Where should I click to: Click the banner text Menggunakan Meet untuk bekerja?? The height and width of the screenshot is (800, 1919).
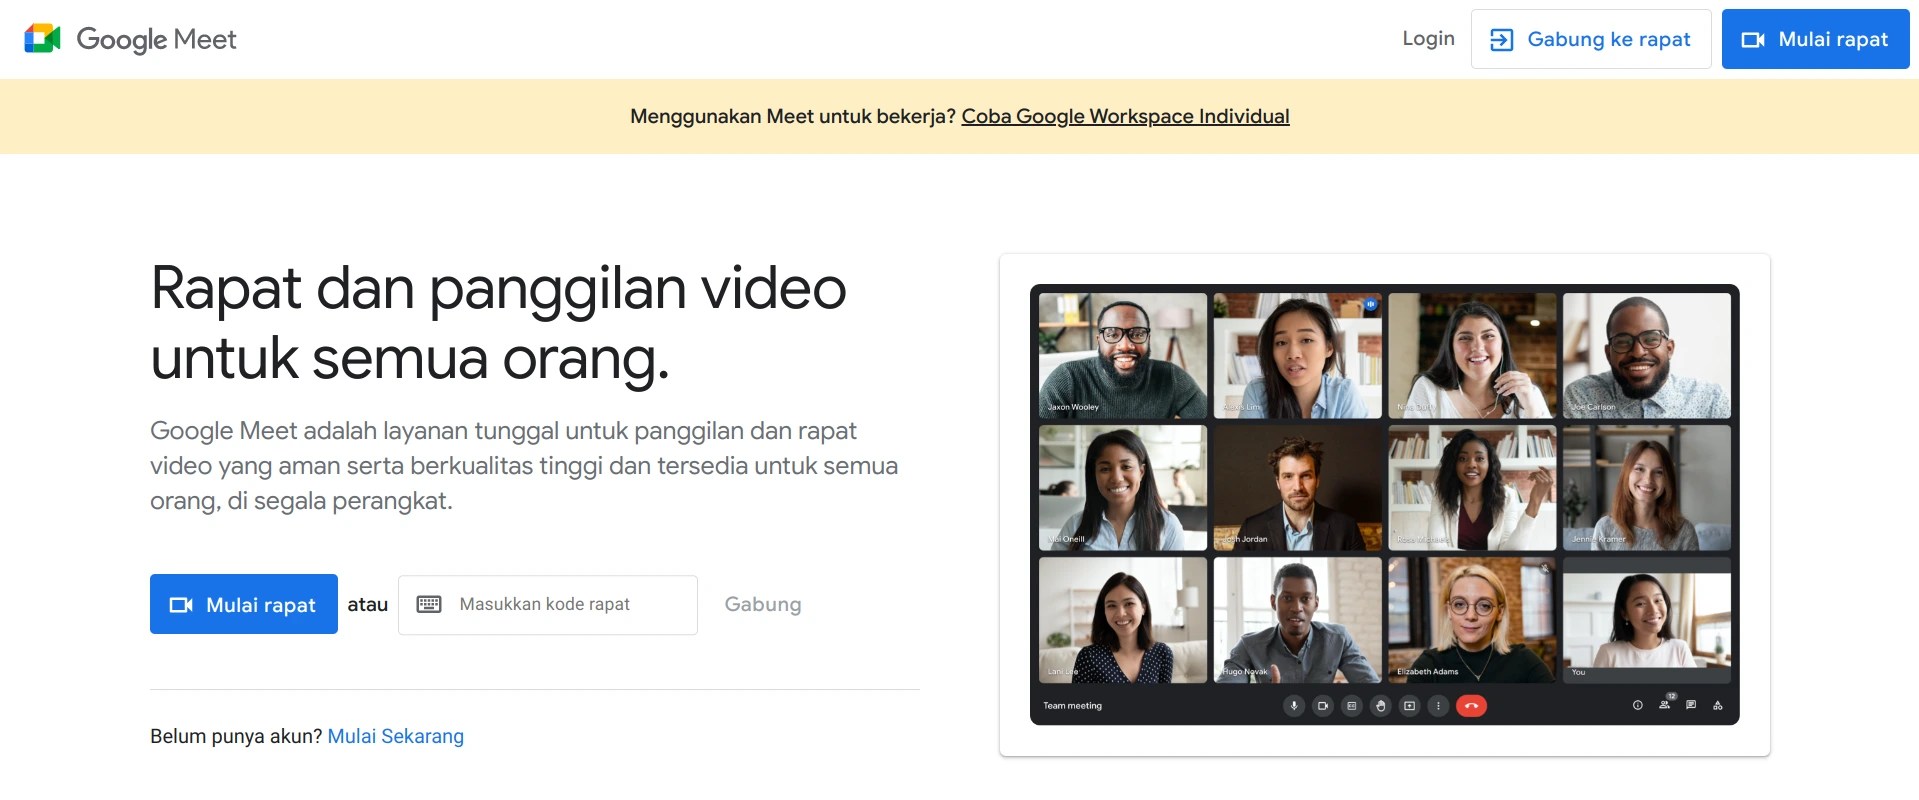pyautogui.click(x=793, y=116)
